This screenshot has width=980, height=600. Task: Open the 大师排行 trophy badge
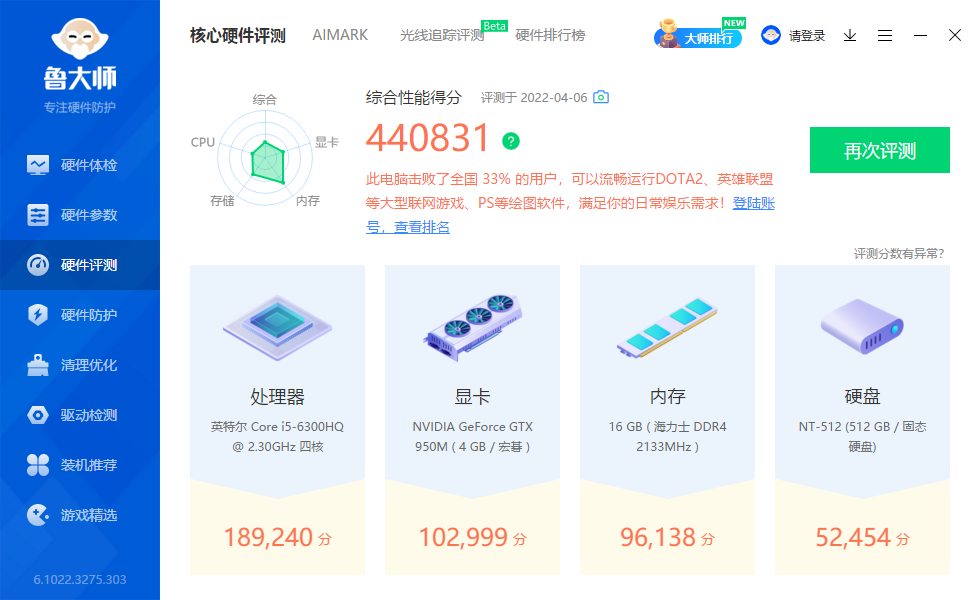coord(698,34)
